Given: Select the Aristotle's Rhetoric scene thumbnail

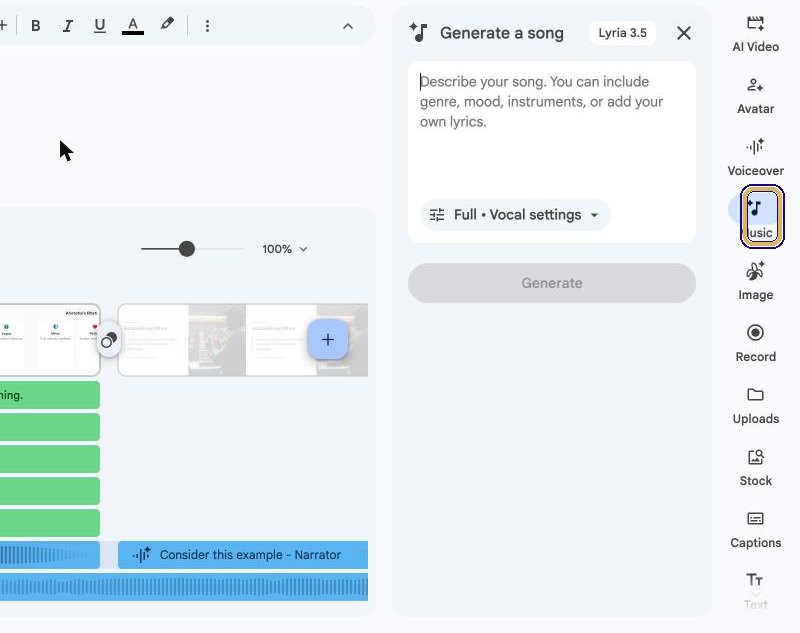Looking at the screenshot, I should pyautogui.click(x=50, y=340).
